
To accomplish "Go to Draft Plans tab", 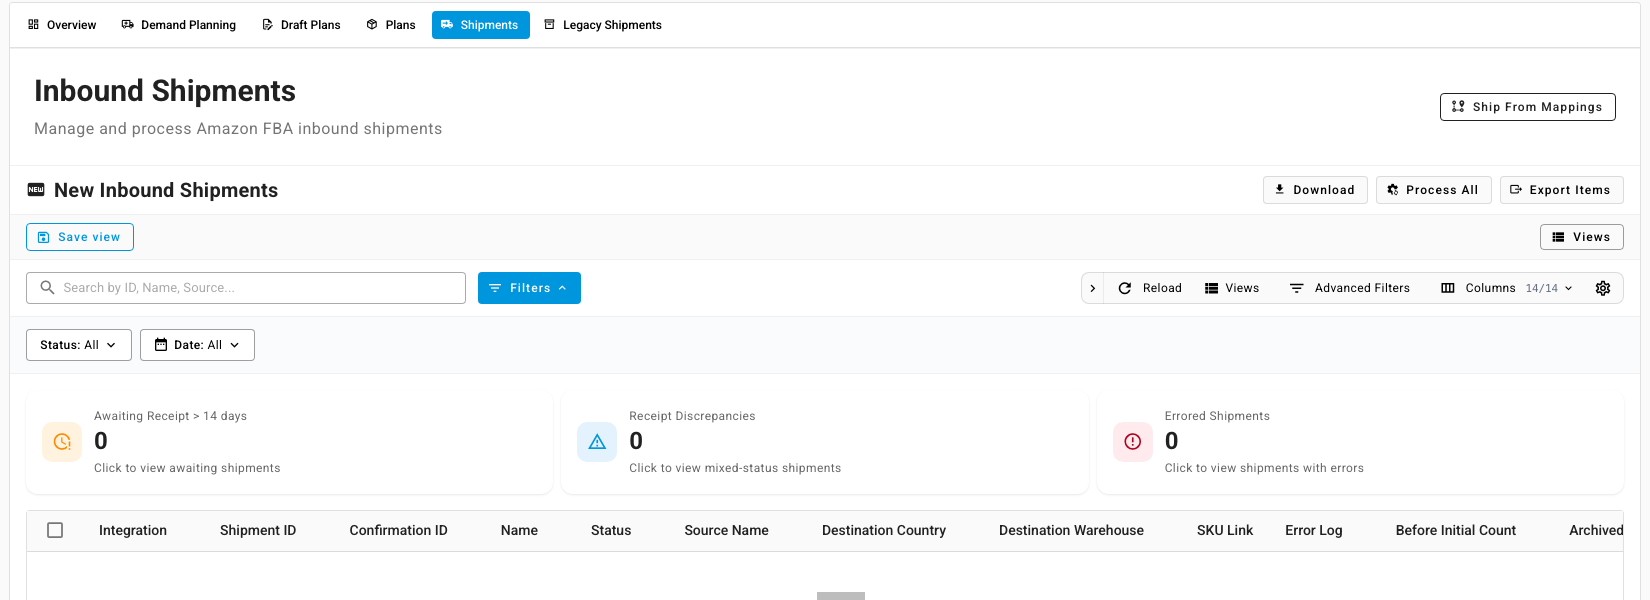I will click(301, 25).
